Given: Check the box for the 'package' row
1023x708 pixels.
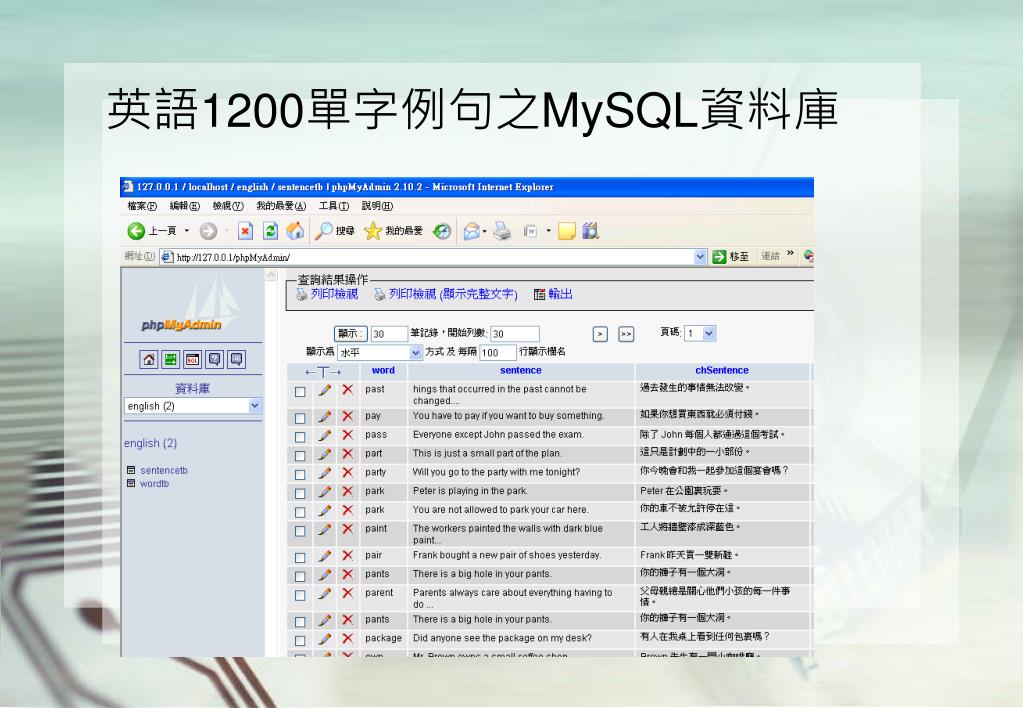Looking at the screenshot, I should (300, 640).
